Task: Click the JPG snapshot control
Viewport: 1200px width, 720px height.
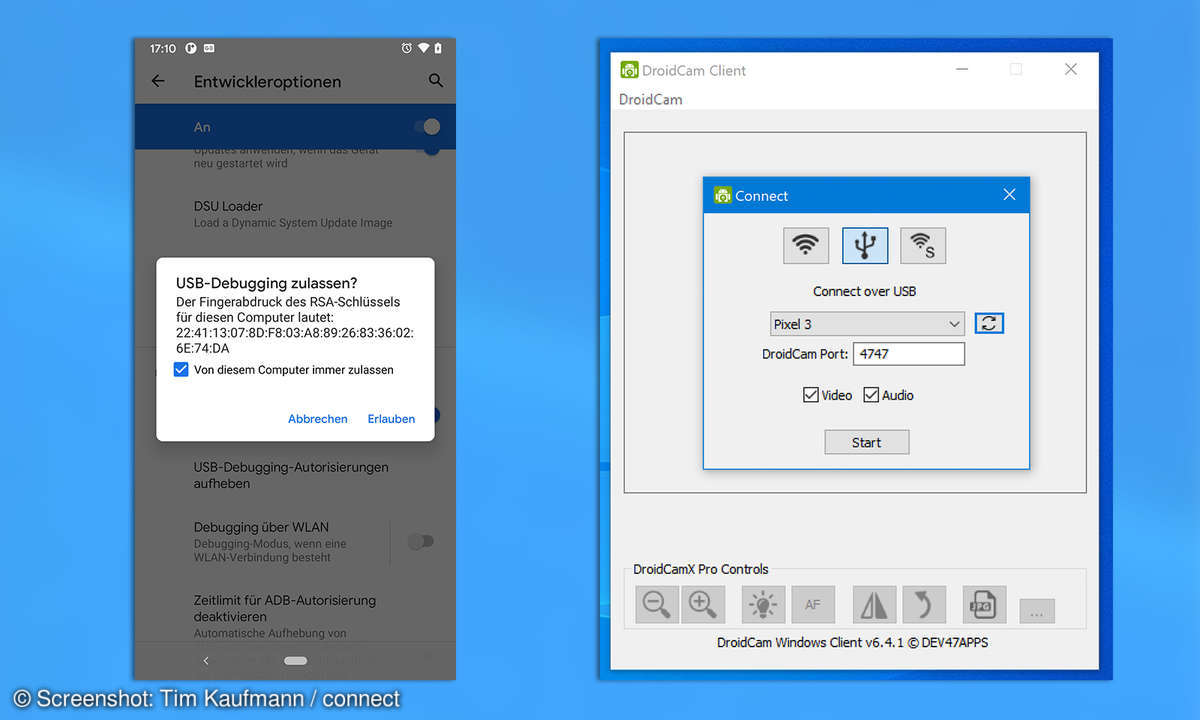Action: coord(984,604)
